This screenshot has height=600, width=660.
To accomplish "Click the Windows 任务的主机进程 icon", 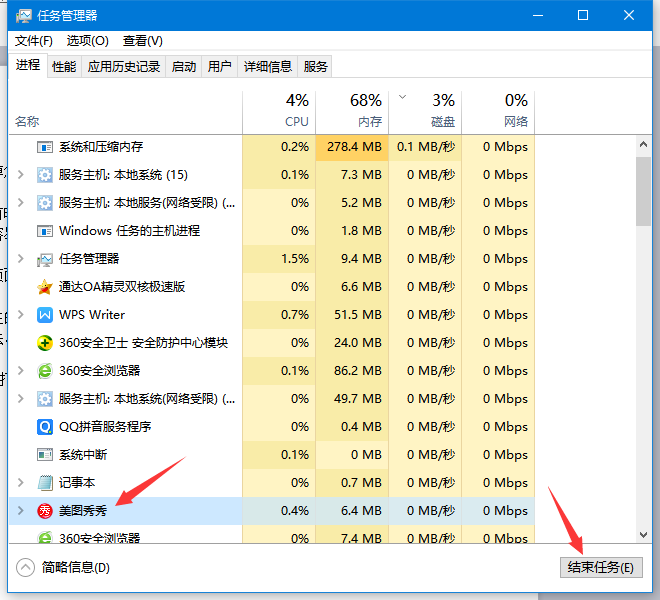I will point(45,231).
